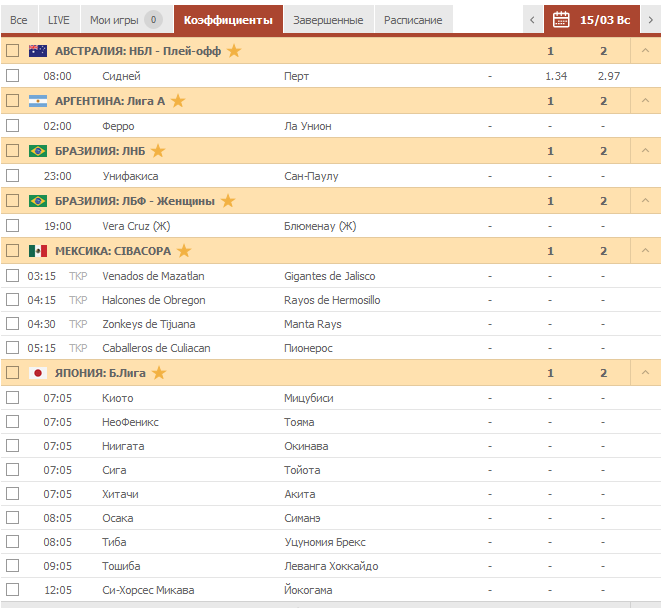The image size is (670, 608).
Task: Click odds 1.34 for Сидней
Action: [556, 76]
